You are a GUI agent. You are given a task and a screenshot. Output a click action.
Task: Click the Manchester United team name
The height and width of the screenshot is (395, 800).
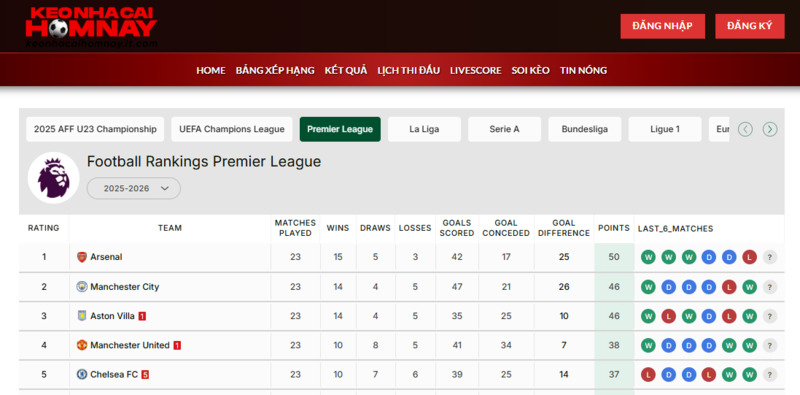(x=130, y=345)
